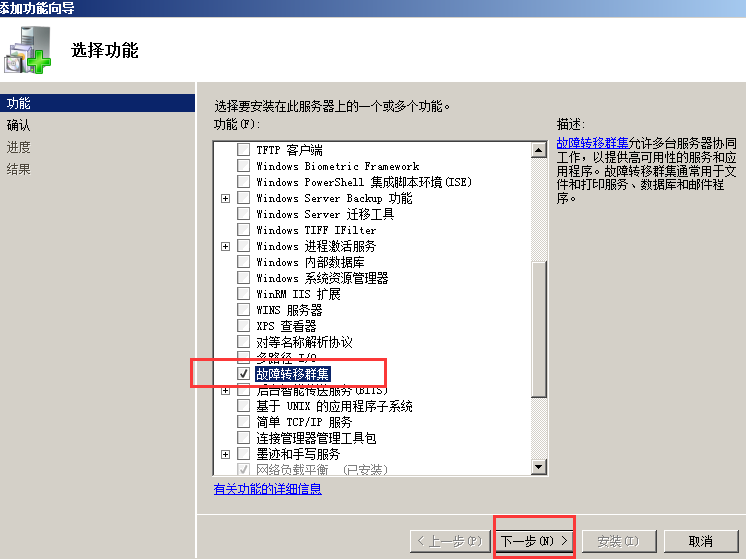Check Windows TIFF IFilter checkbox

[244, 230]
